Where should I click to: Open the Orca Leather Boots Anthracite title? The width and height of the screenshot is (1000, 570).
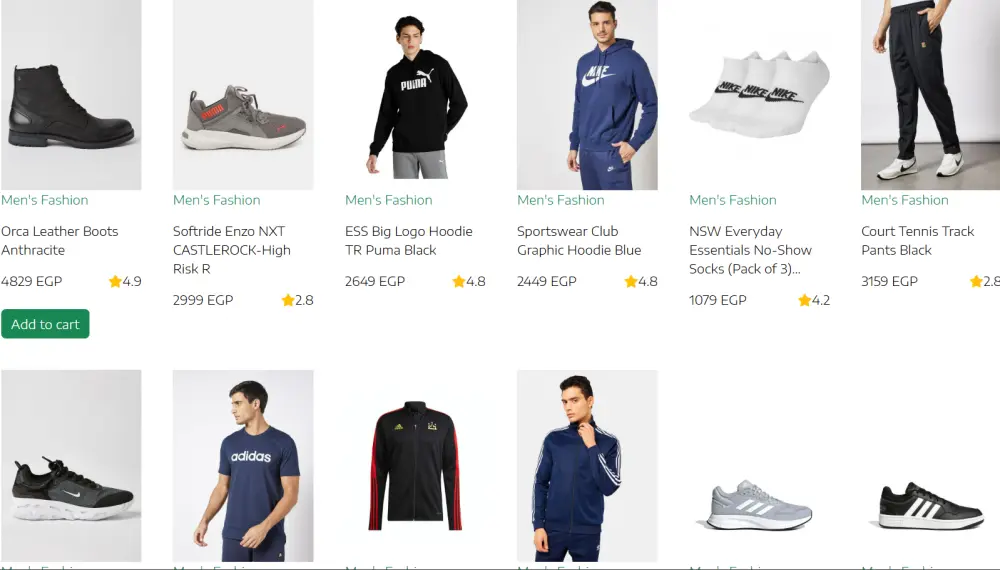(60, 241)
